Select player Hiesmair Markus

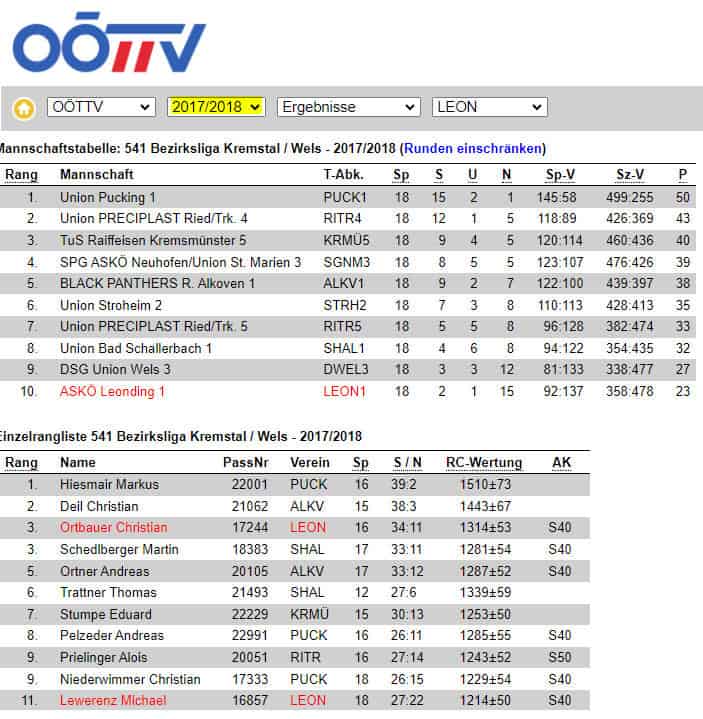110,485
